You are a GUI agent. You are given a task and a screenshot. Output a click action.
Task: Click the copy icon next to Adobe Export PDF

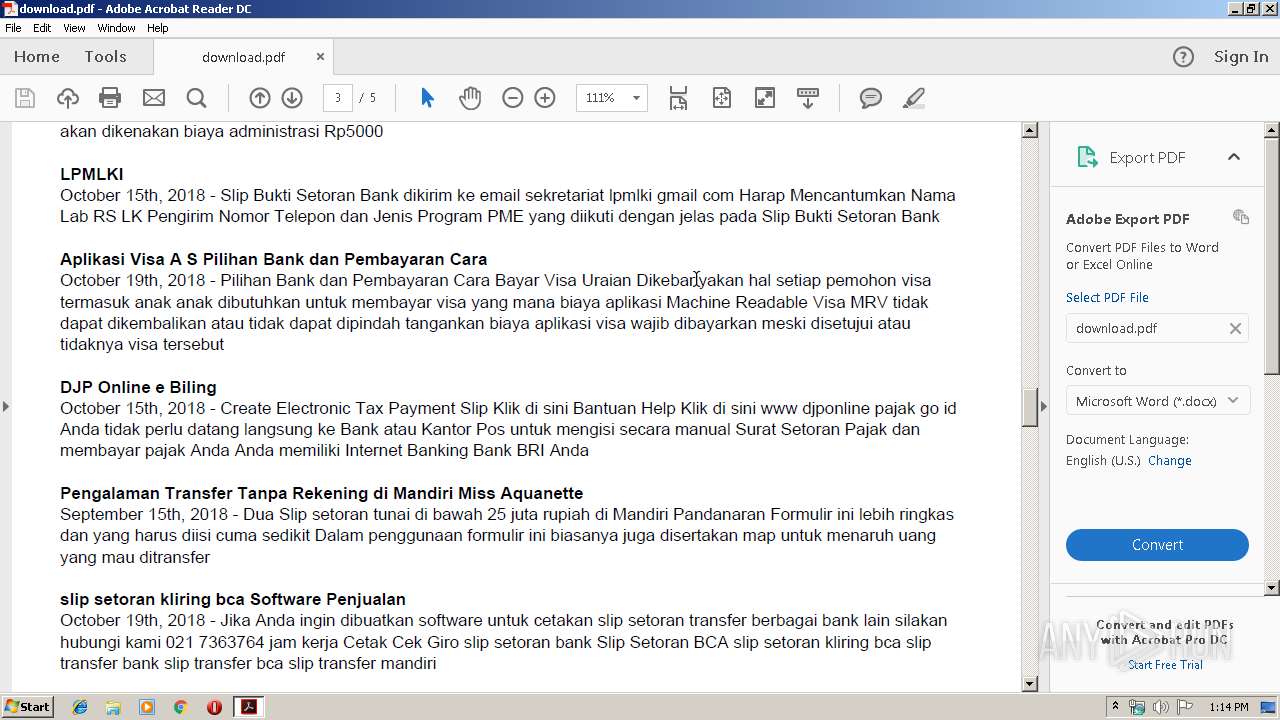pos(1241,217)
